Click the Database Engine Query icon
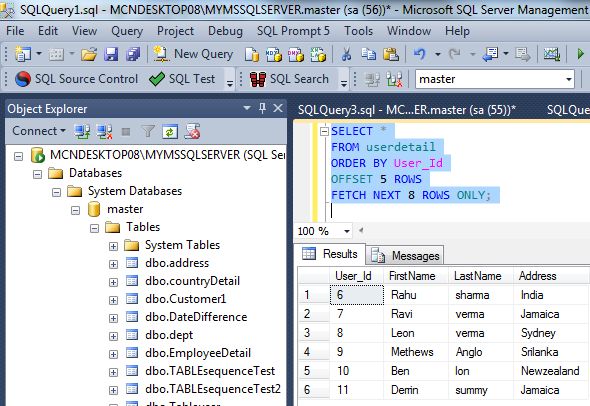Screen dimensions: 590x406 click(252, 55)
